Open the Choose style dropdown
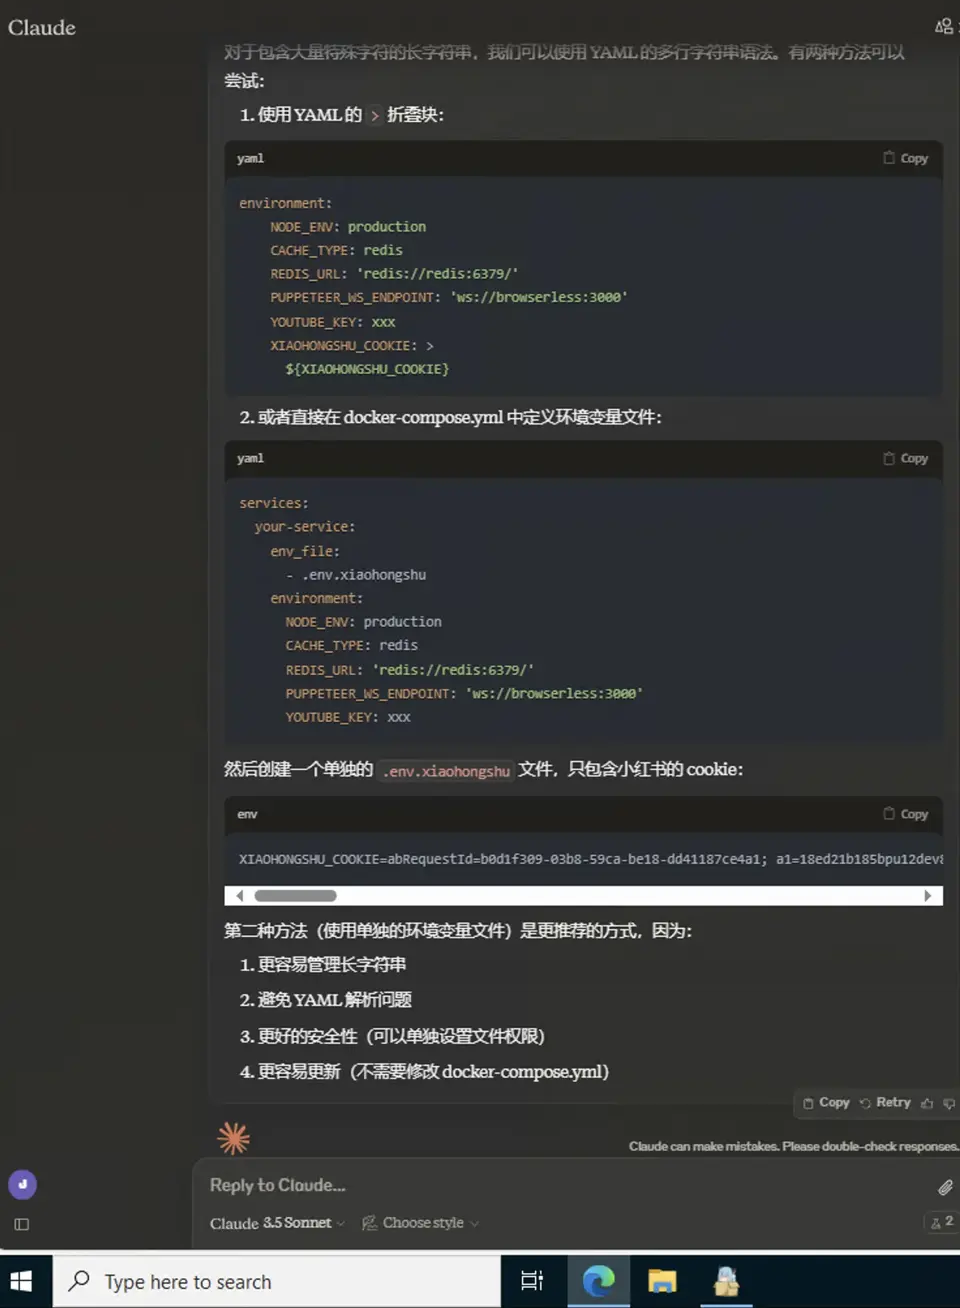Viewport: 960px width, 1308px height. click(x=420, y=1223)
